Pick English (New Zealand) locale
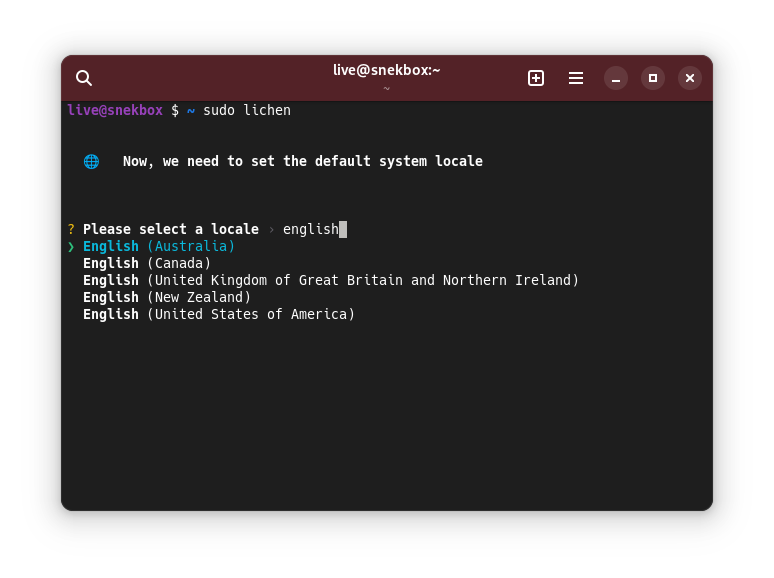The image size is (774, 578). [x=167, y=297]
